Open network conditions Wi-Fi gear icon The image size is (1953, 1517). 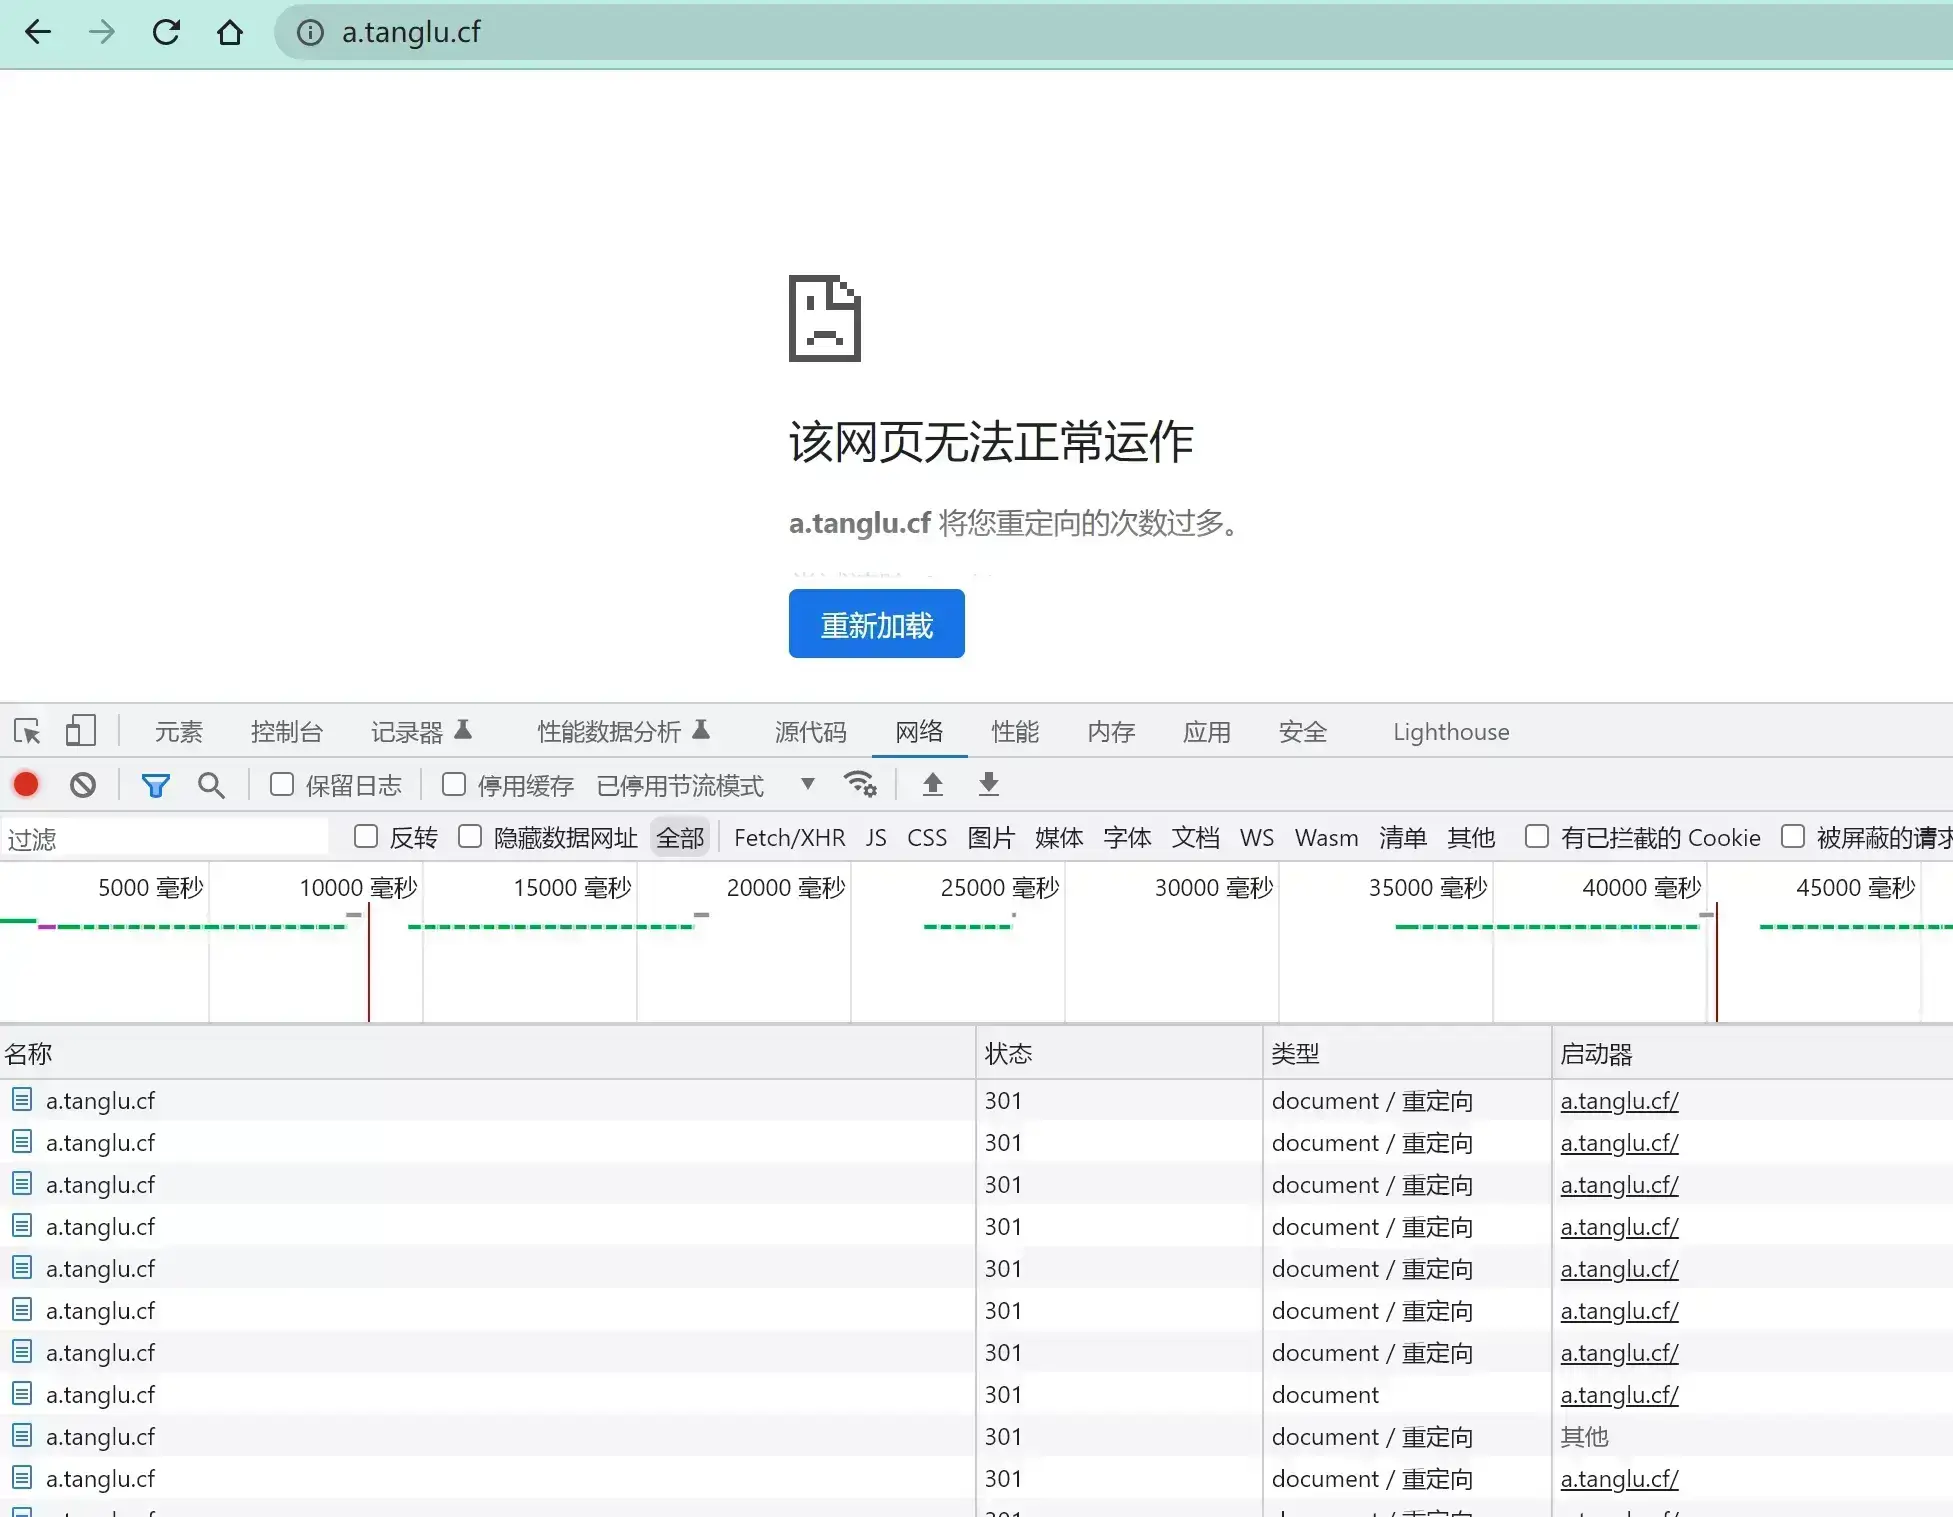pos(860,784)
